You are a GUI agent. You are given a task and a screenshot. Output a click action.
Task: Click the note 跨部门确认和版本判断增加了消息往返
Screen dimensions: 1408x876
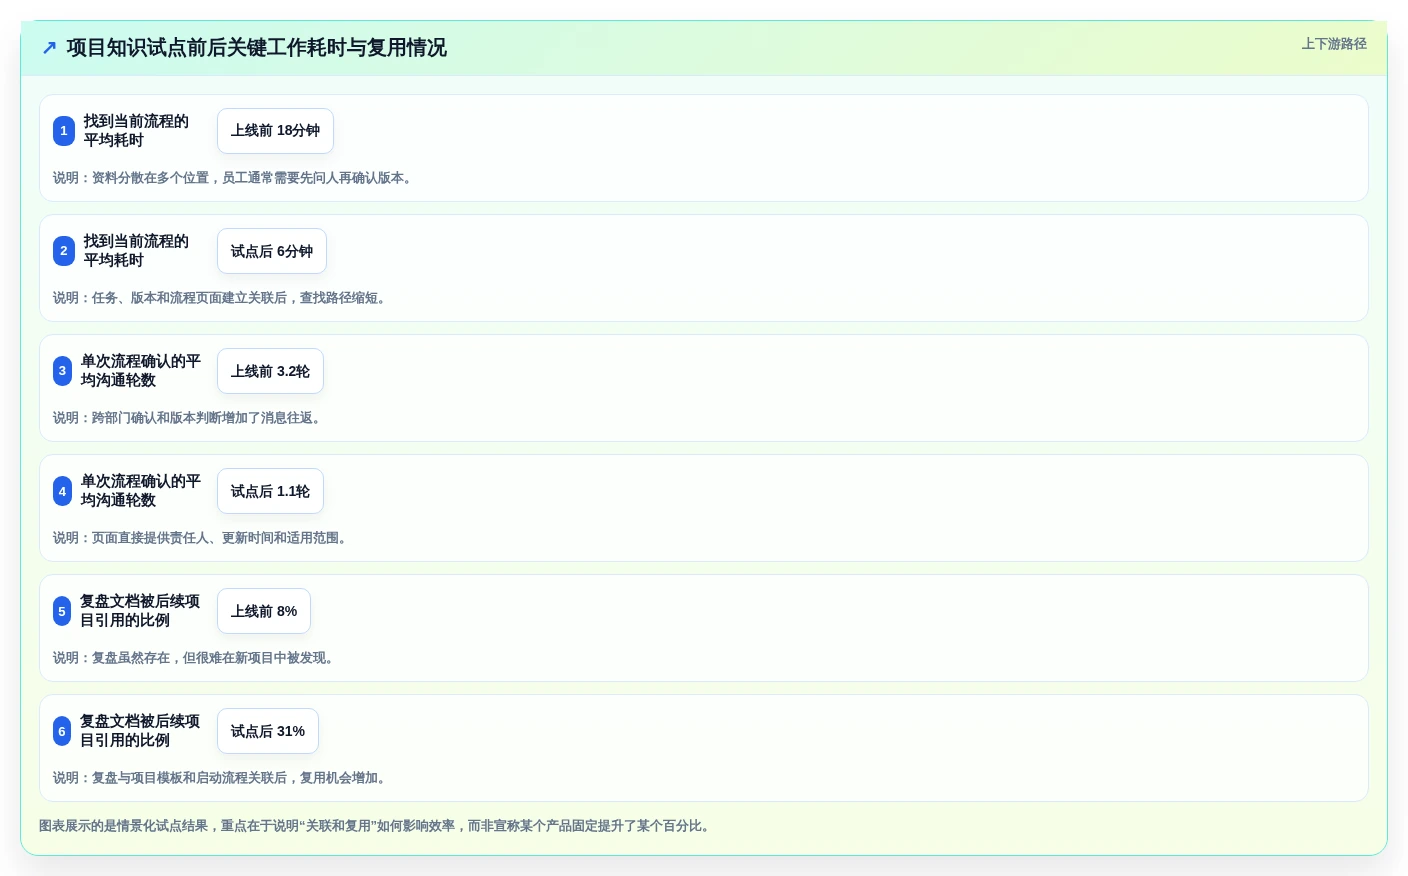(x=189, y=418)
